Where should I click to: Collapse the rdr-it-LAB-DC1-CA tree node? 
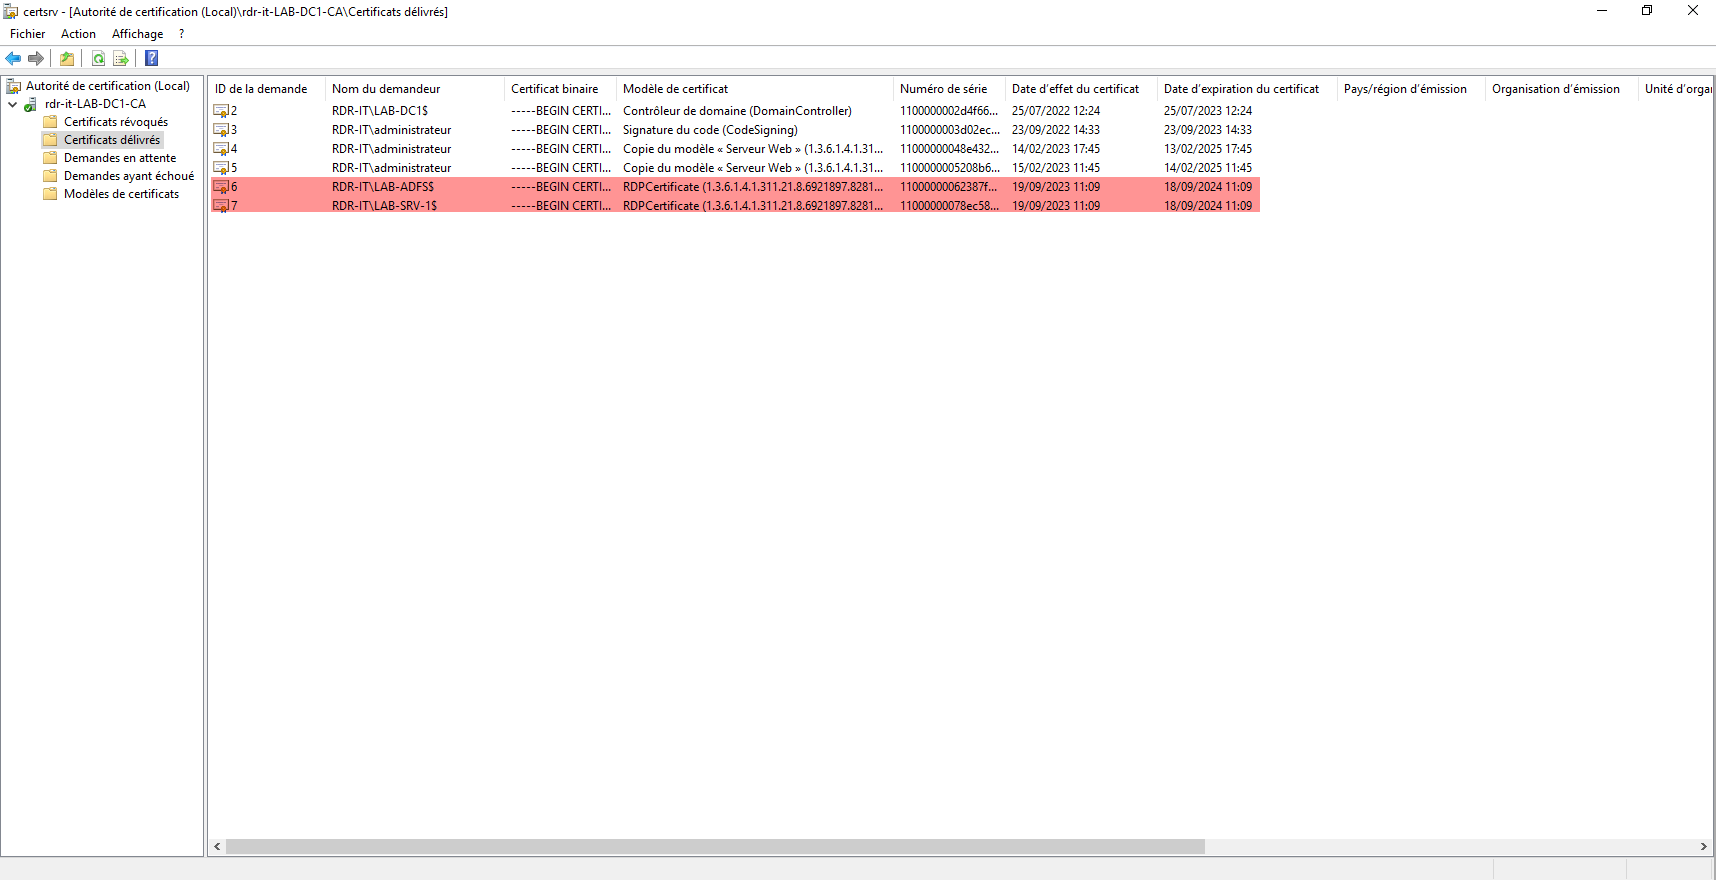pos(12,104)
